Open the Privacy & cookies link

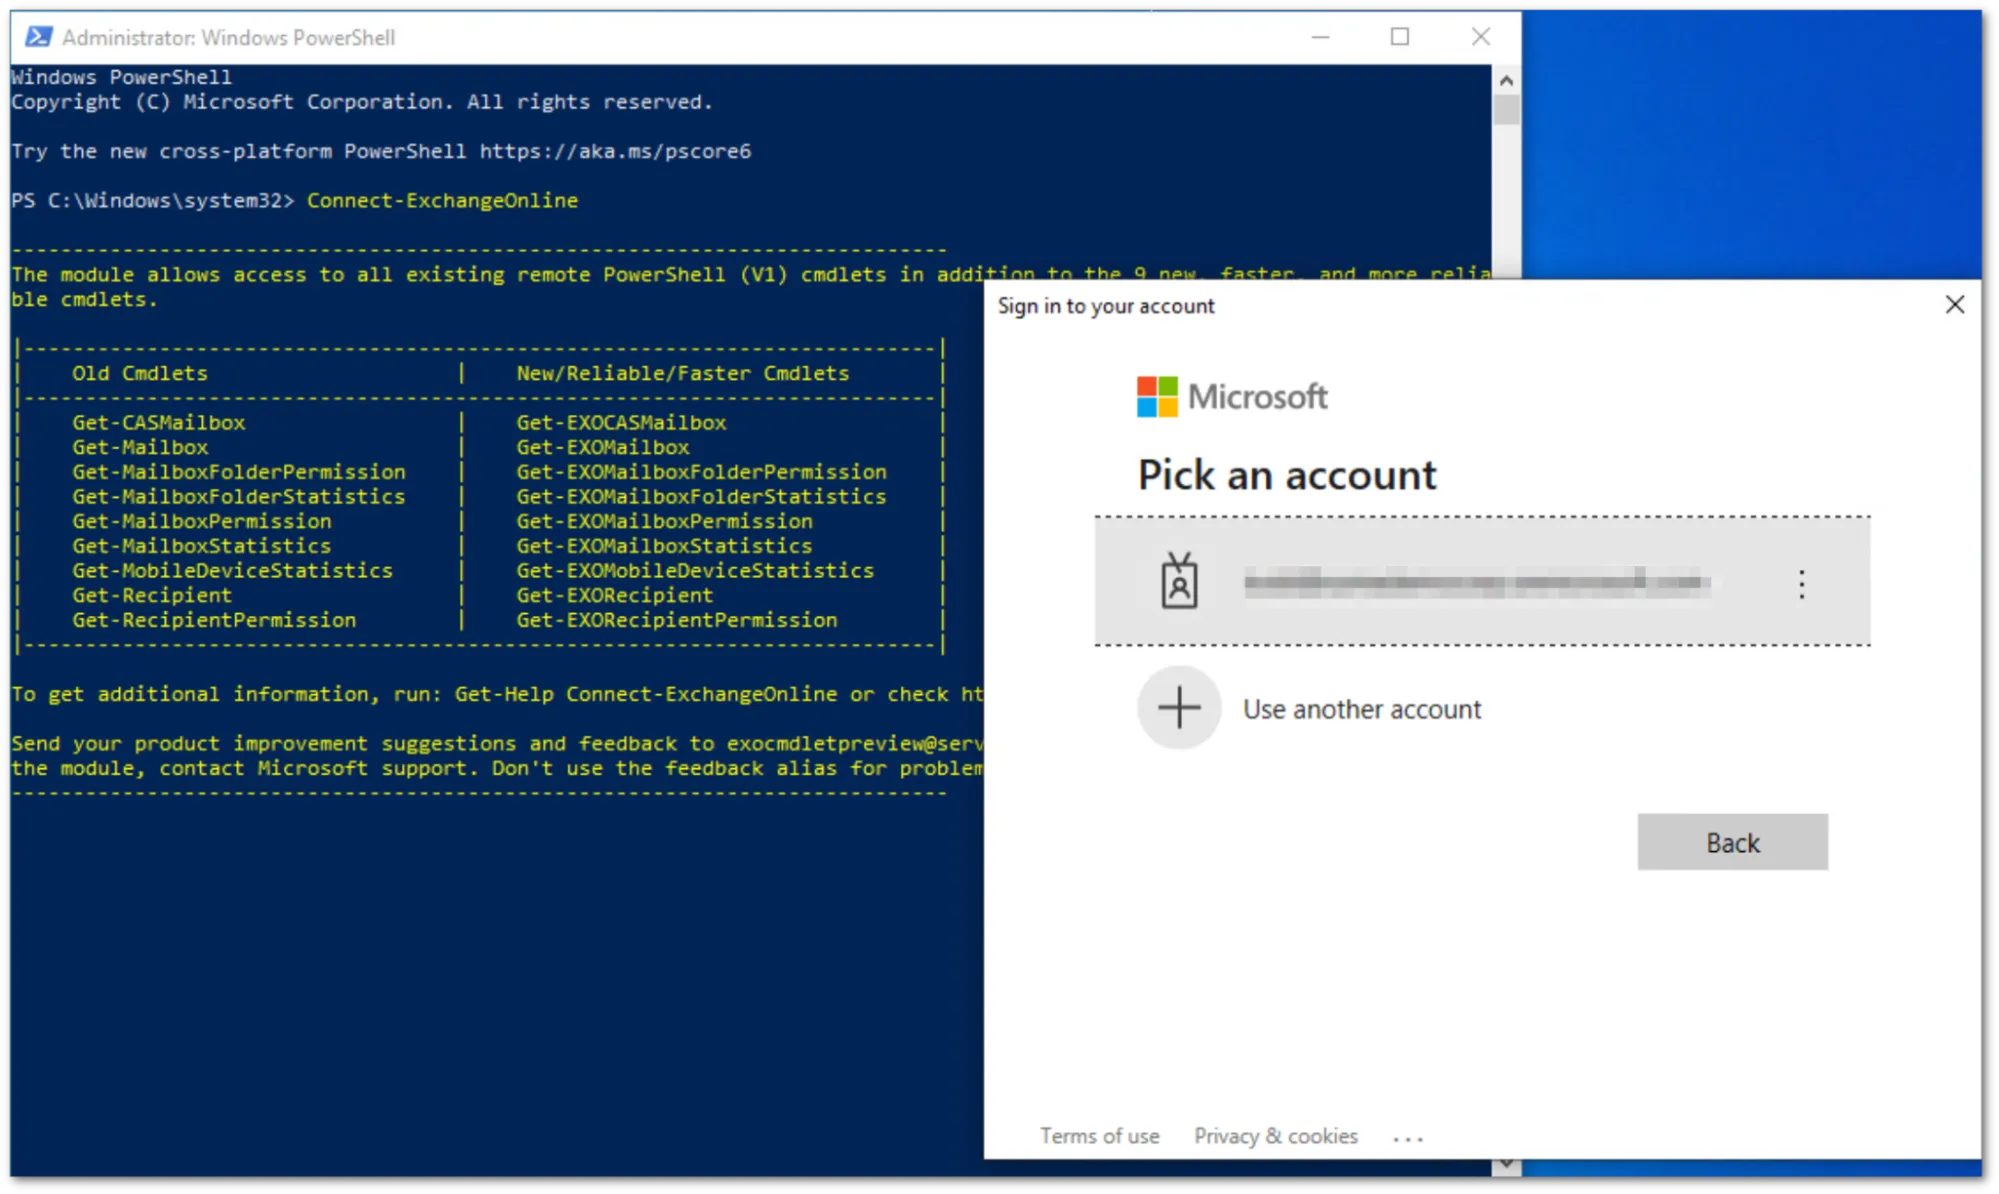pyautogui.click(x=1275, y=1135)
